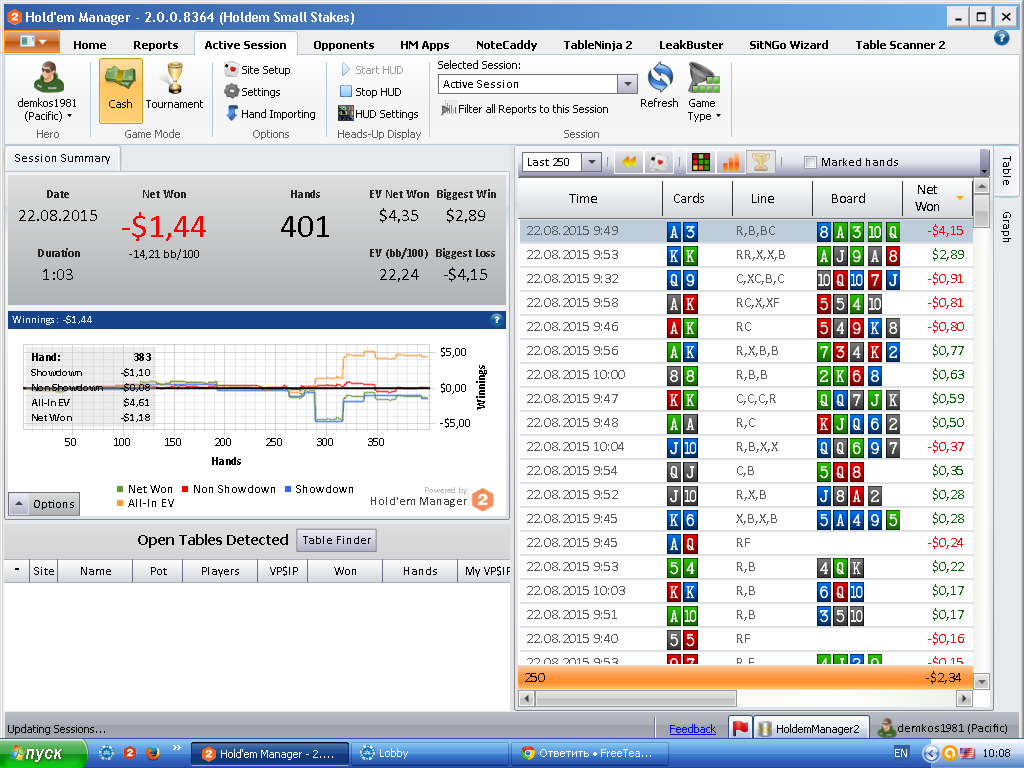Expand the graph Options panel
Screen dimensions: 1024x768
pyautogui.click(x=44, y=504)
